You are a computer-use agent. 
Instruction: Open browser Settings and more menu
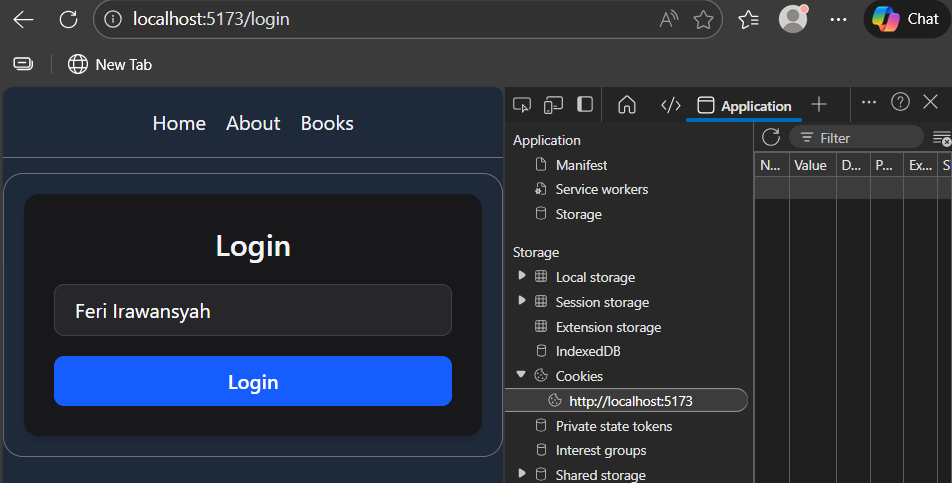click(x=838, y=19)
